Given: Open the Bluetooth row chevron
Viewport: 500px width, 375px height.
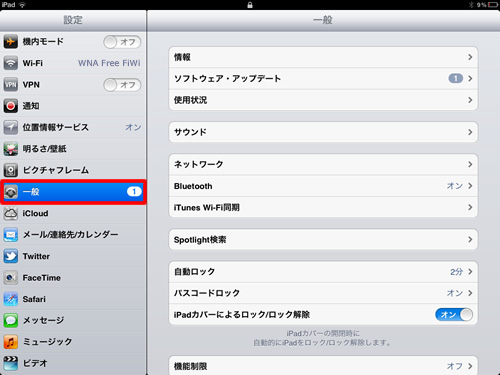Looking at the screenshot, I should (x=470, y=186).
